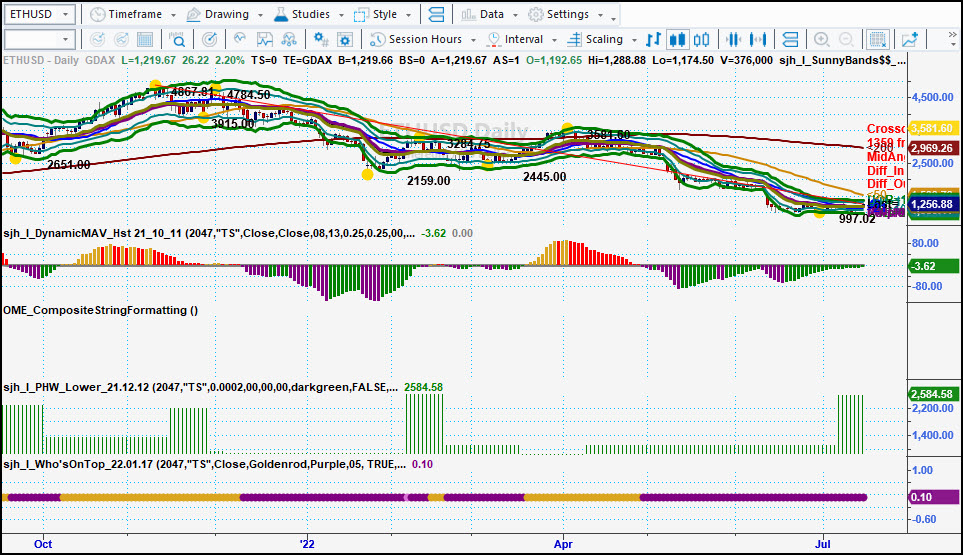Image resolution: width=963 pixels, height=555 pixels.
Task: Click the 997.02 low price label
Action: pos(857,219)
